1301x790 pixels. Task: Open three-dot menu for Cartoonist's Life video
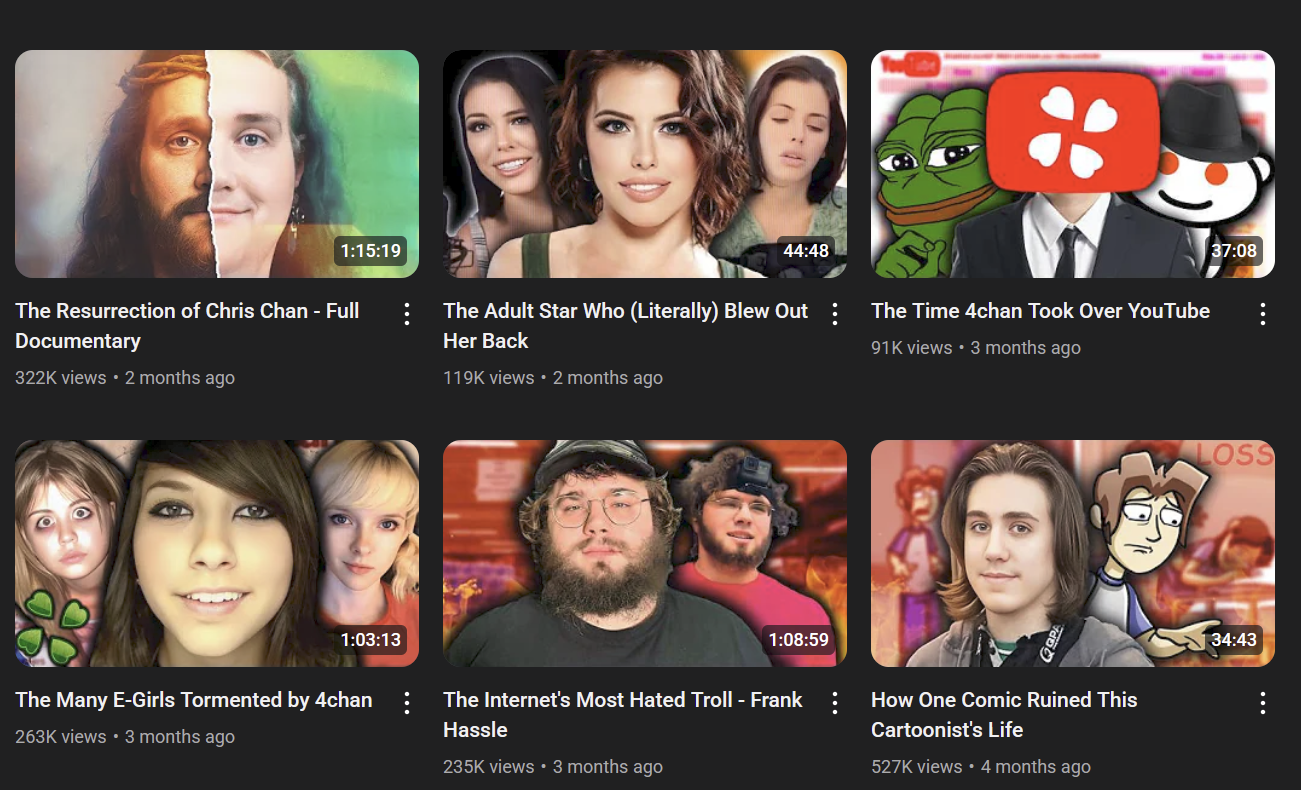[x=1263, y=703]
